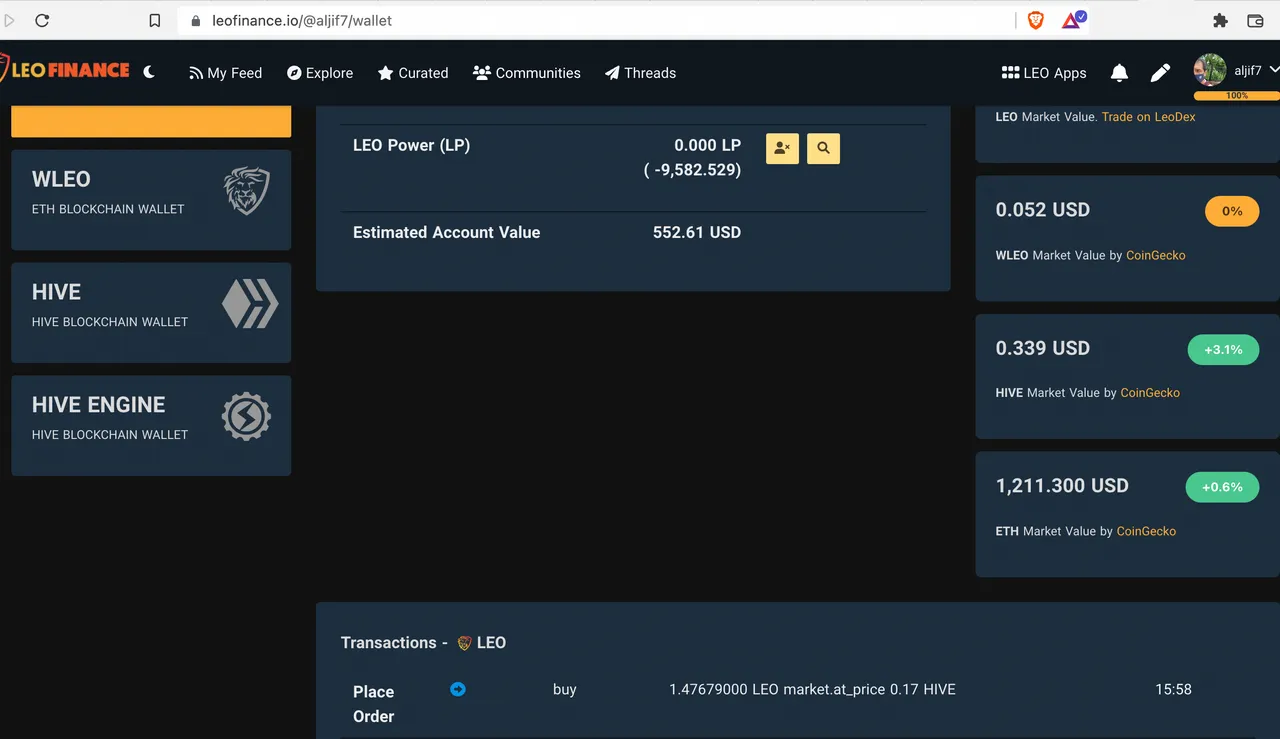This screenshot has width=1280, height=739.
Task: Toggle dark mode moon icon
Action: (149, 72)
